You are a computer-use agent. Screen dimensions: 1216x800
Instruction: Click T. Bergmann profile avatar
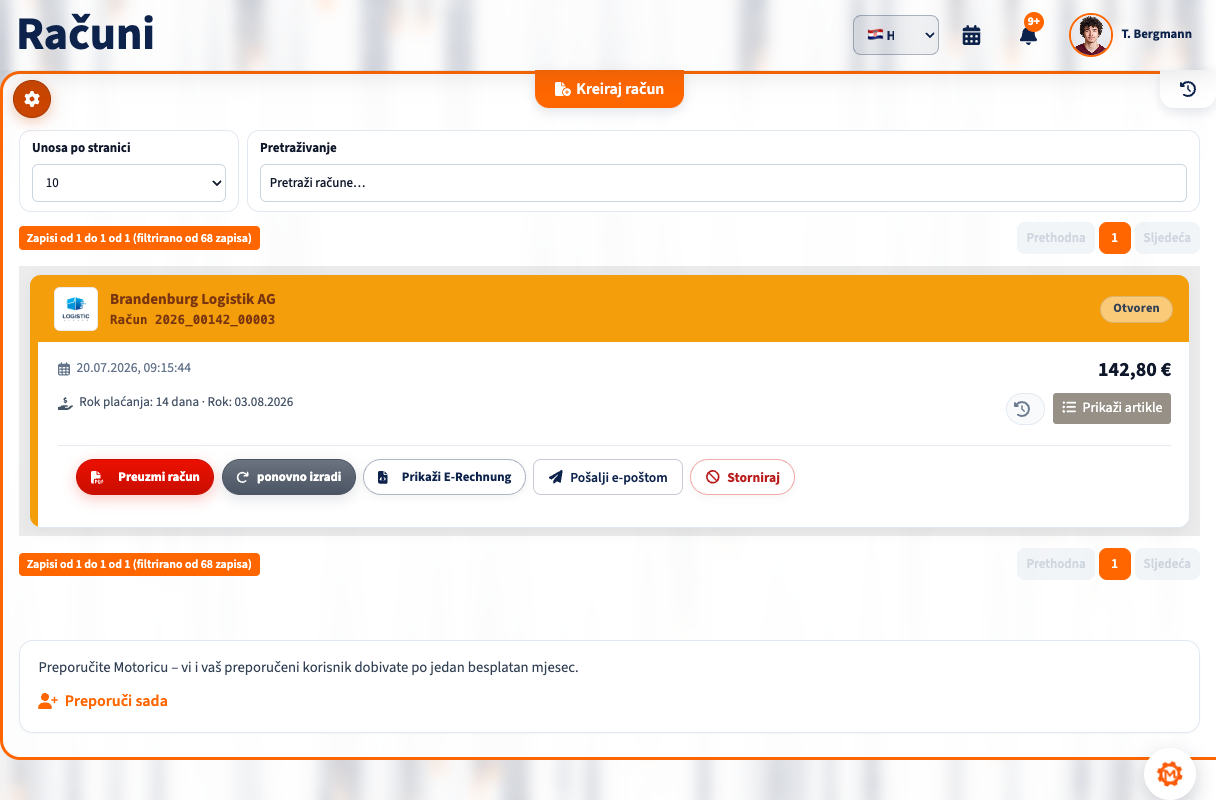1091,35
